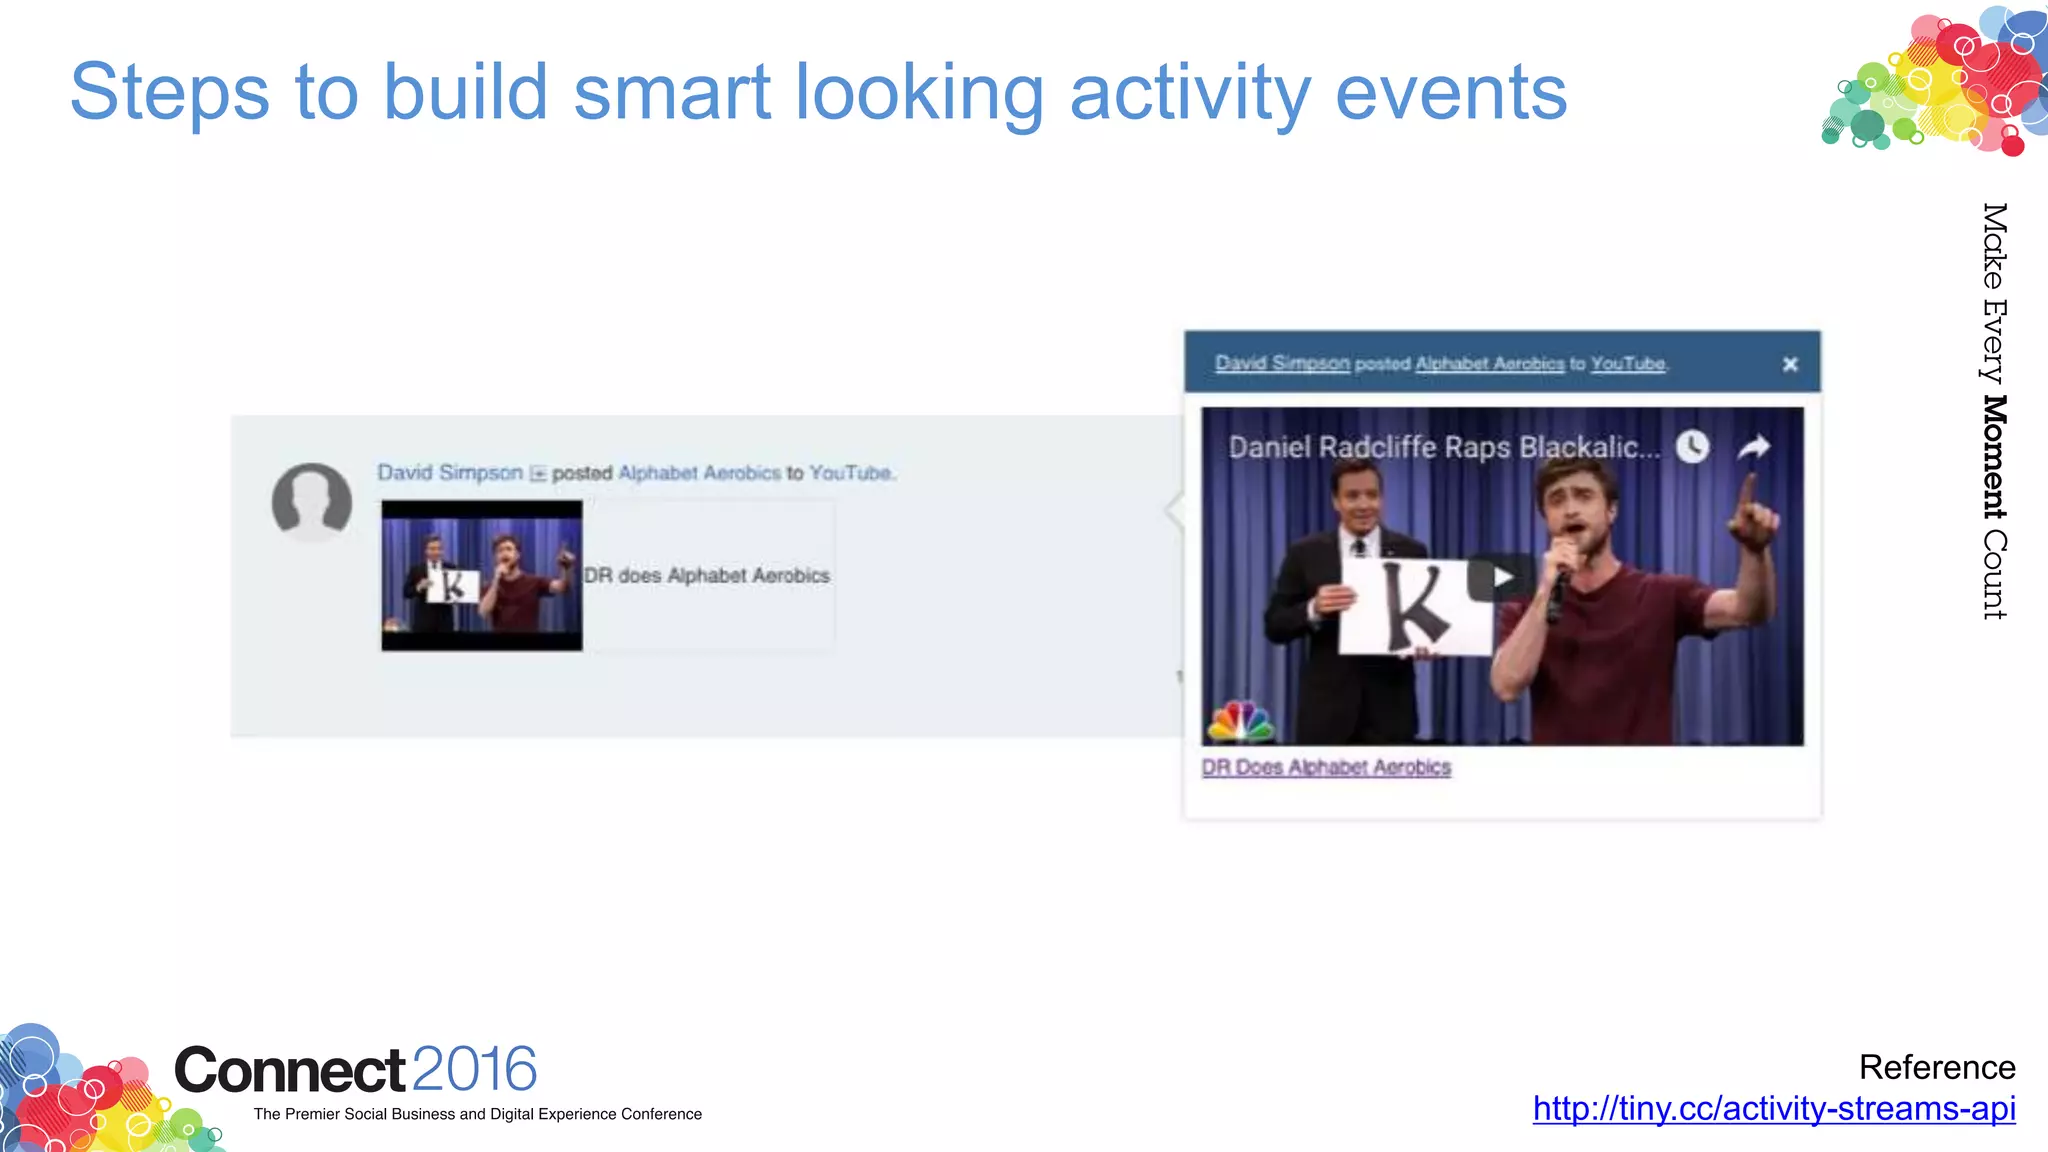This screenshot has width=2048, height=1152.
Task: Click the Daniel Radcliffe Raps video title
Action: click(x=1444, y=447)
